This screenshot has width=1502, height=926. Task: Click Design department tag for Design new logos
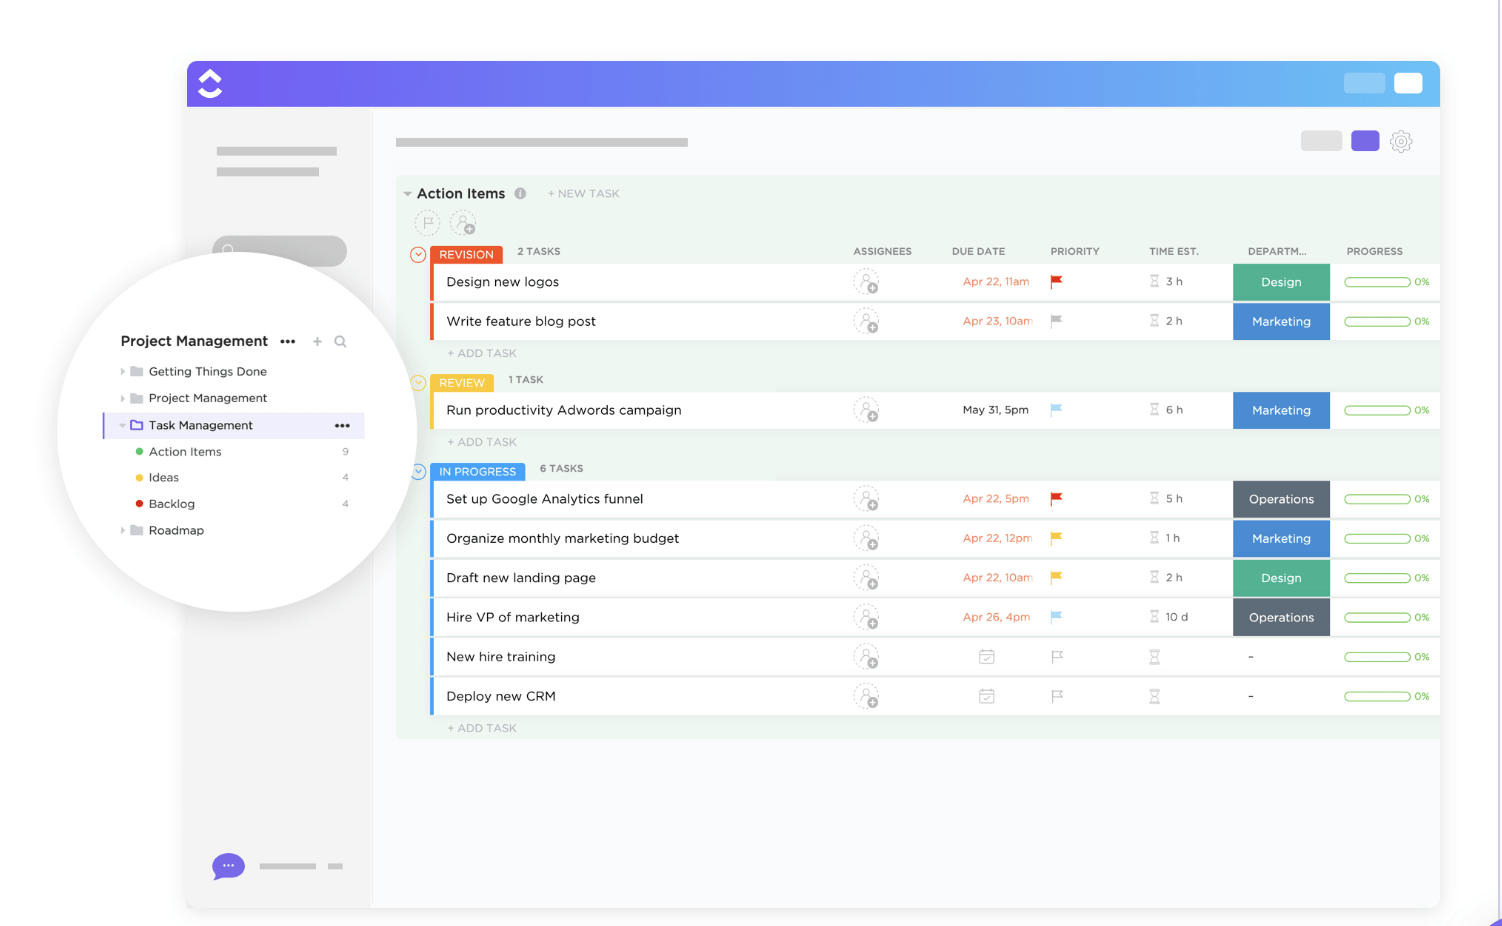tap(1281, 282)
